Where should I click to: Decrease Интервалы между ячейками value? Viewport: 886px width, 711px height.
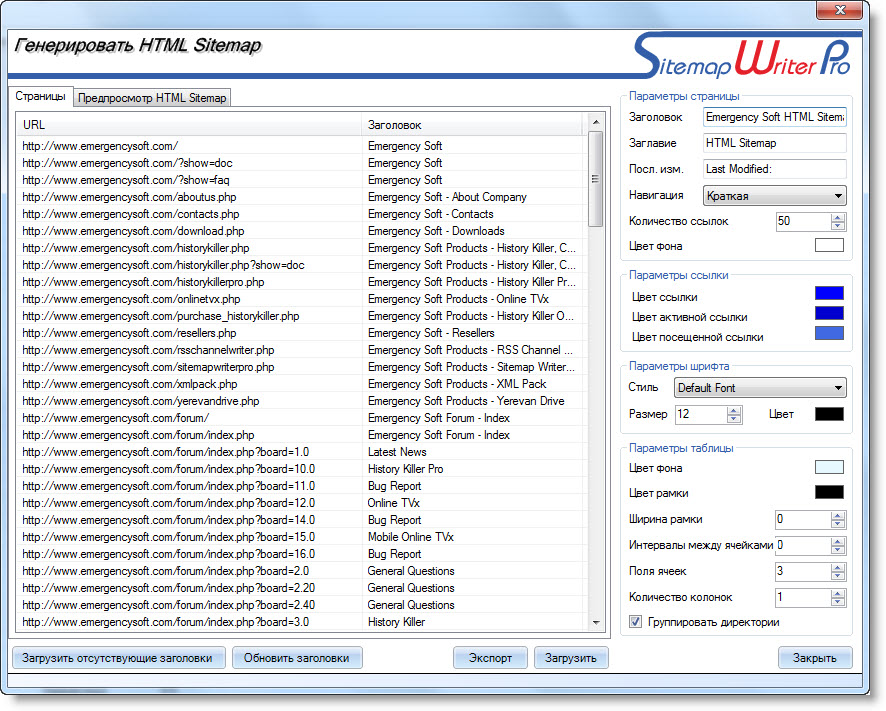pyautogui.click(x=838, y=550)
